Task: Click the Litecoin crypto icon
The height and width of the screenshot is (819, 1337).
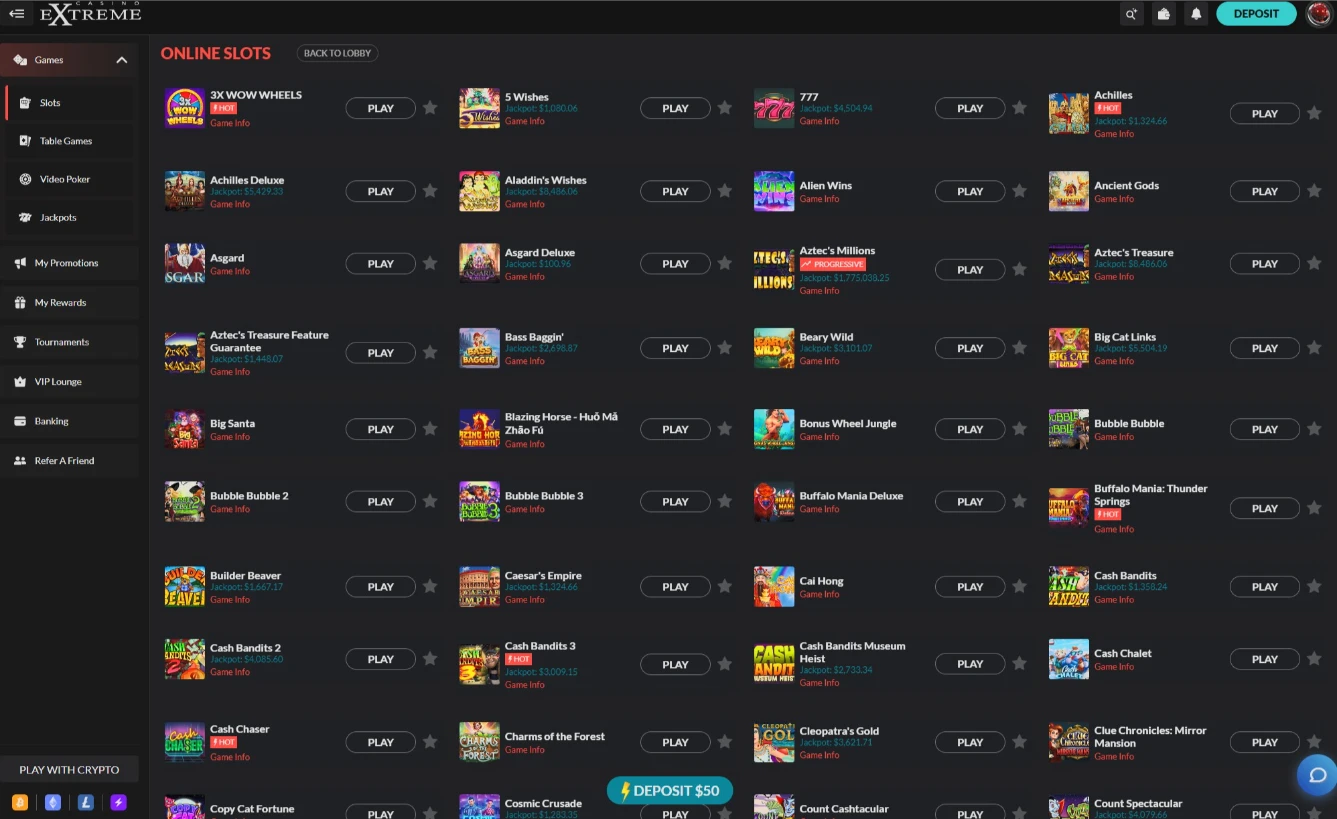Action: [x=85, y=802]
